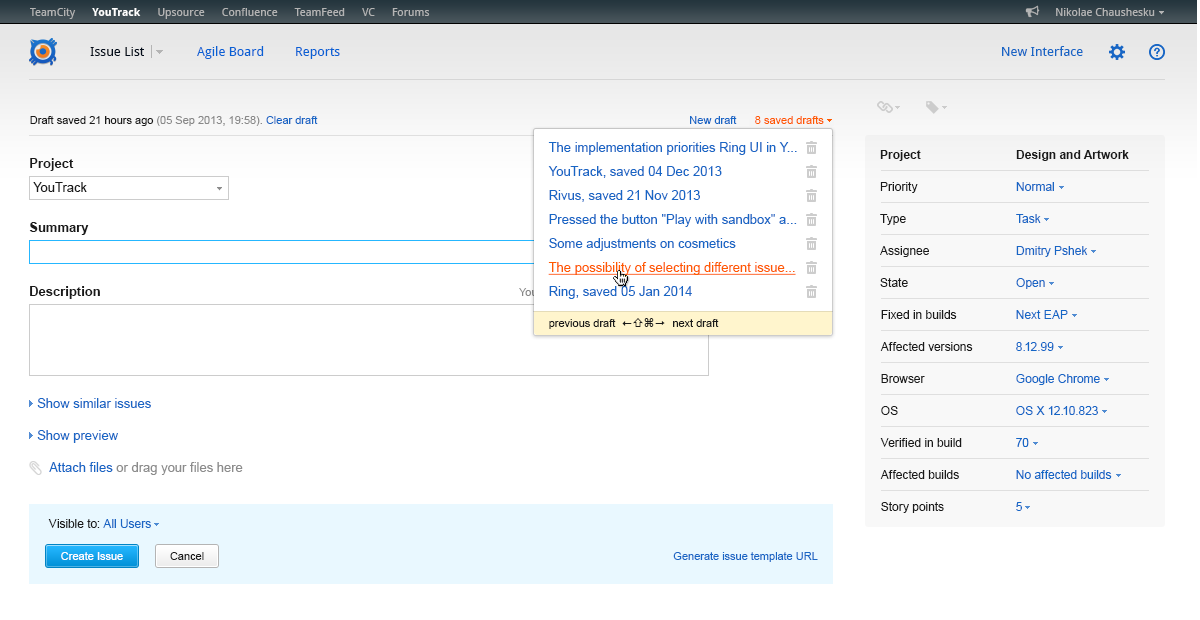Delete the 'possibility of selecting different issue' draft
This screenshot has height=620, width=1200.
[x=812, y=268]
